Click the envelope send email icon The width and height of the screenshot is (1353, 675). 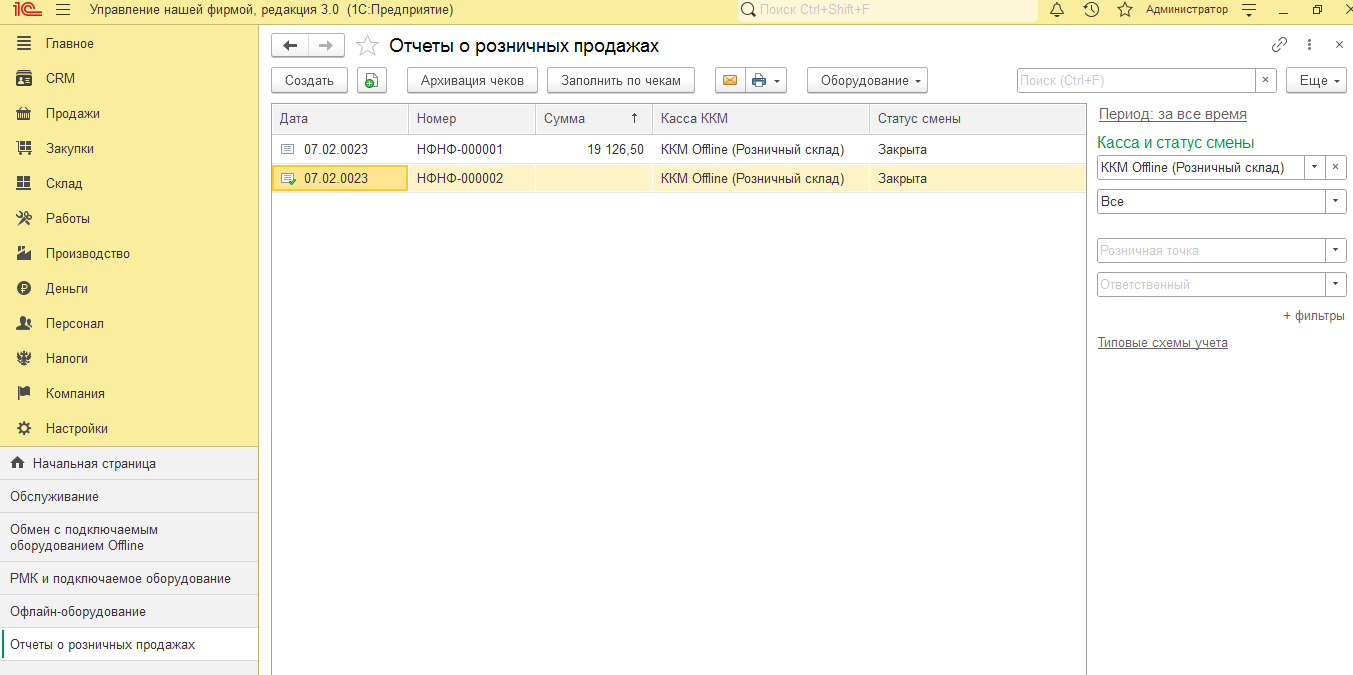coord(729,81)
